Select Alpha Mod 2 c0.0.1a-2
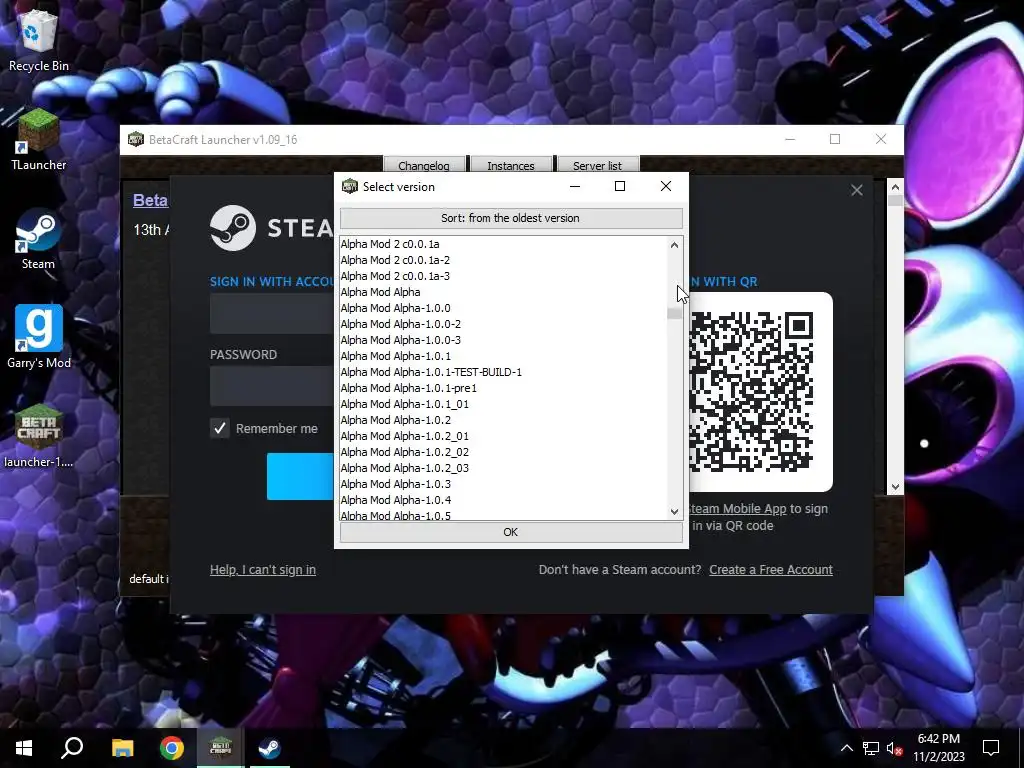 (503, 260)
